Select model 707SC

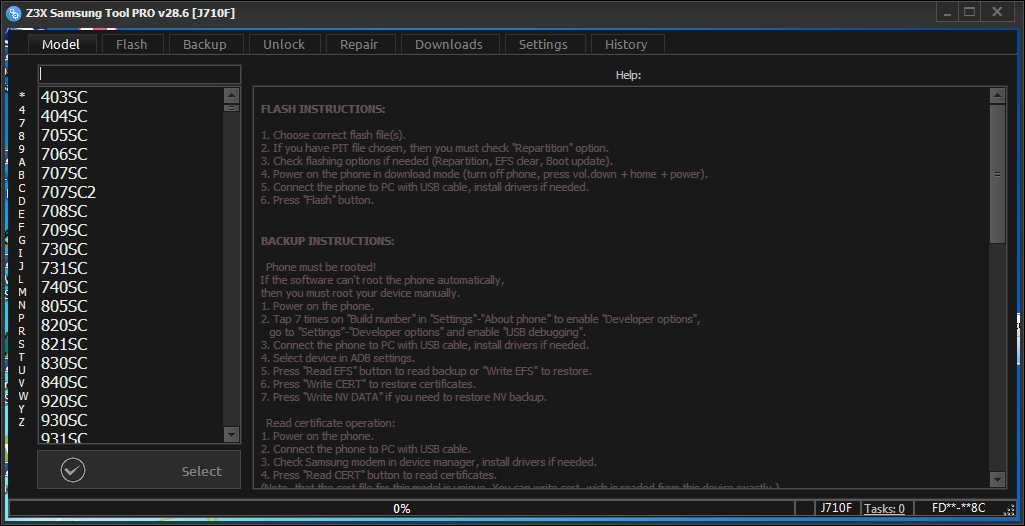point(130,173)
